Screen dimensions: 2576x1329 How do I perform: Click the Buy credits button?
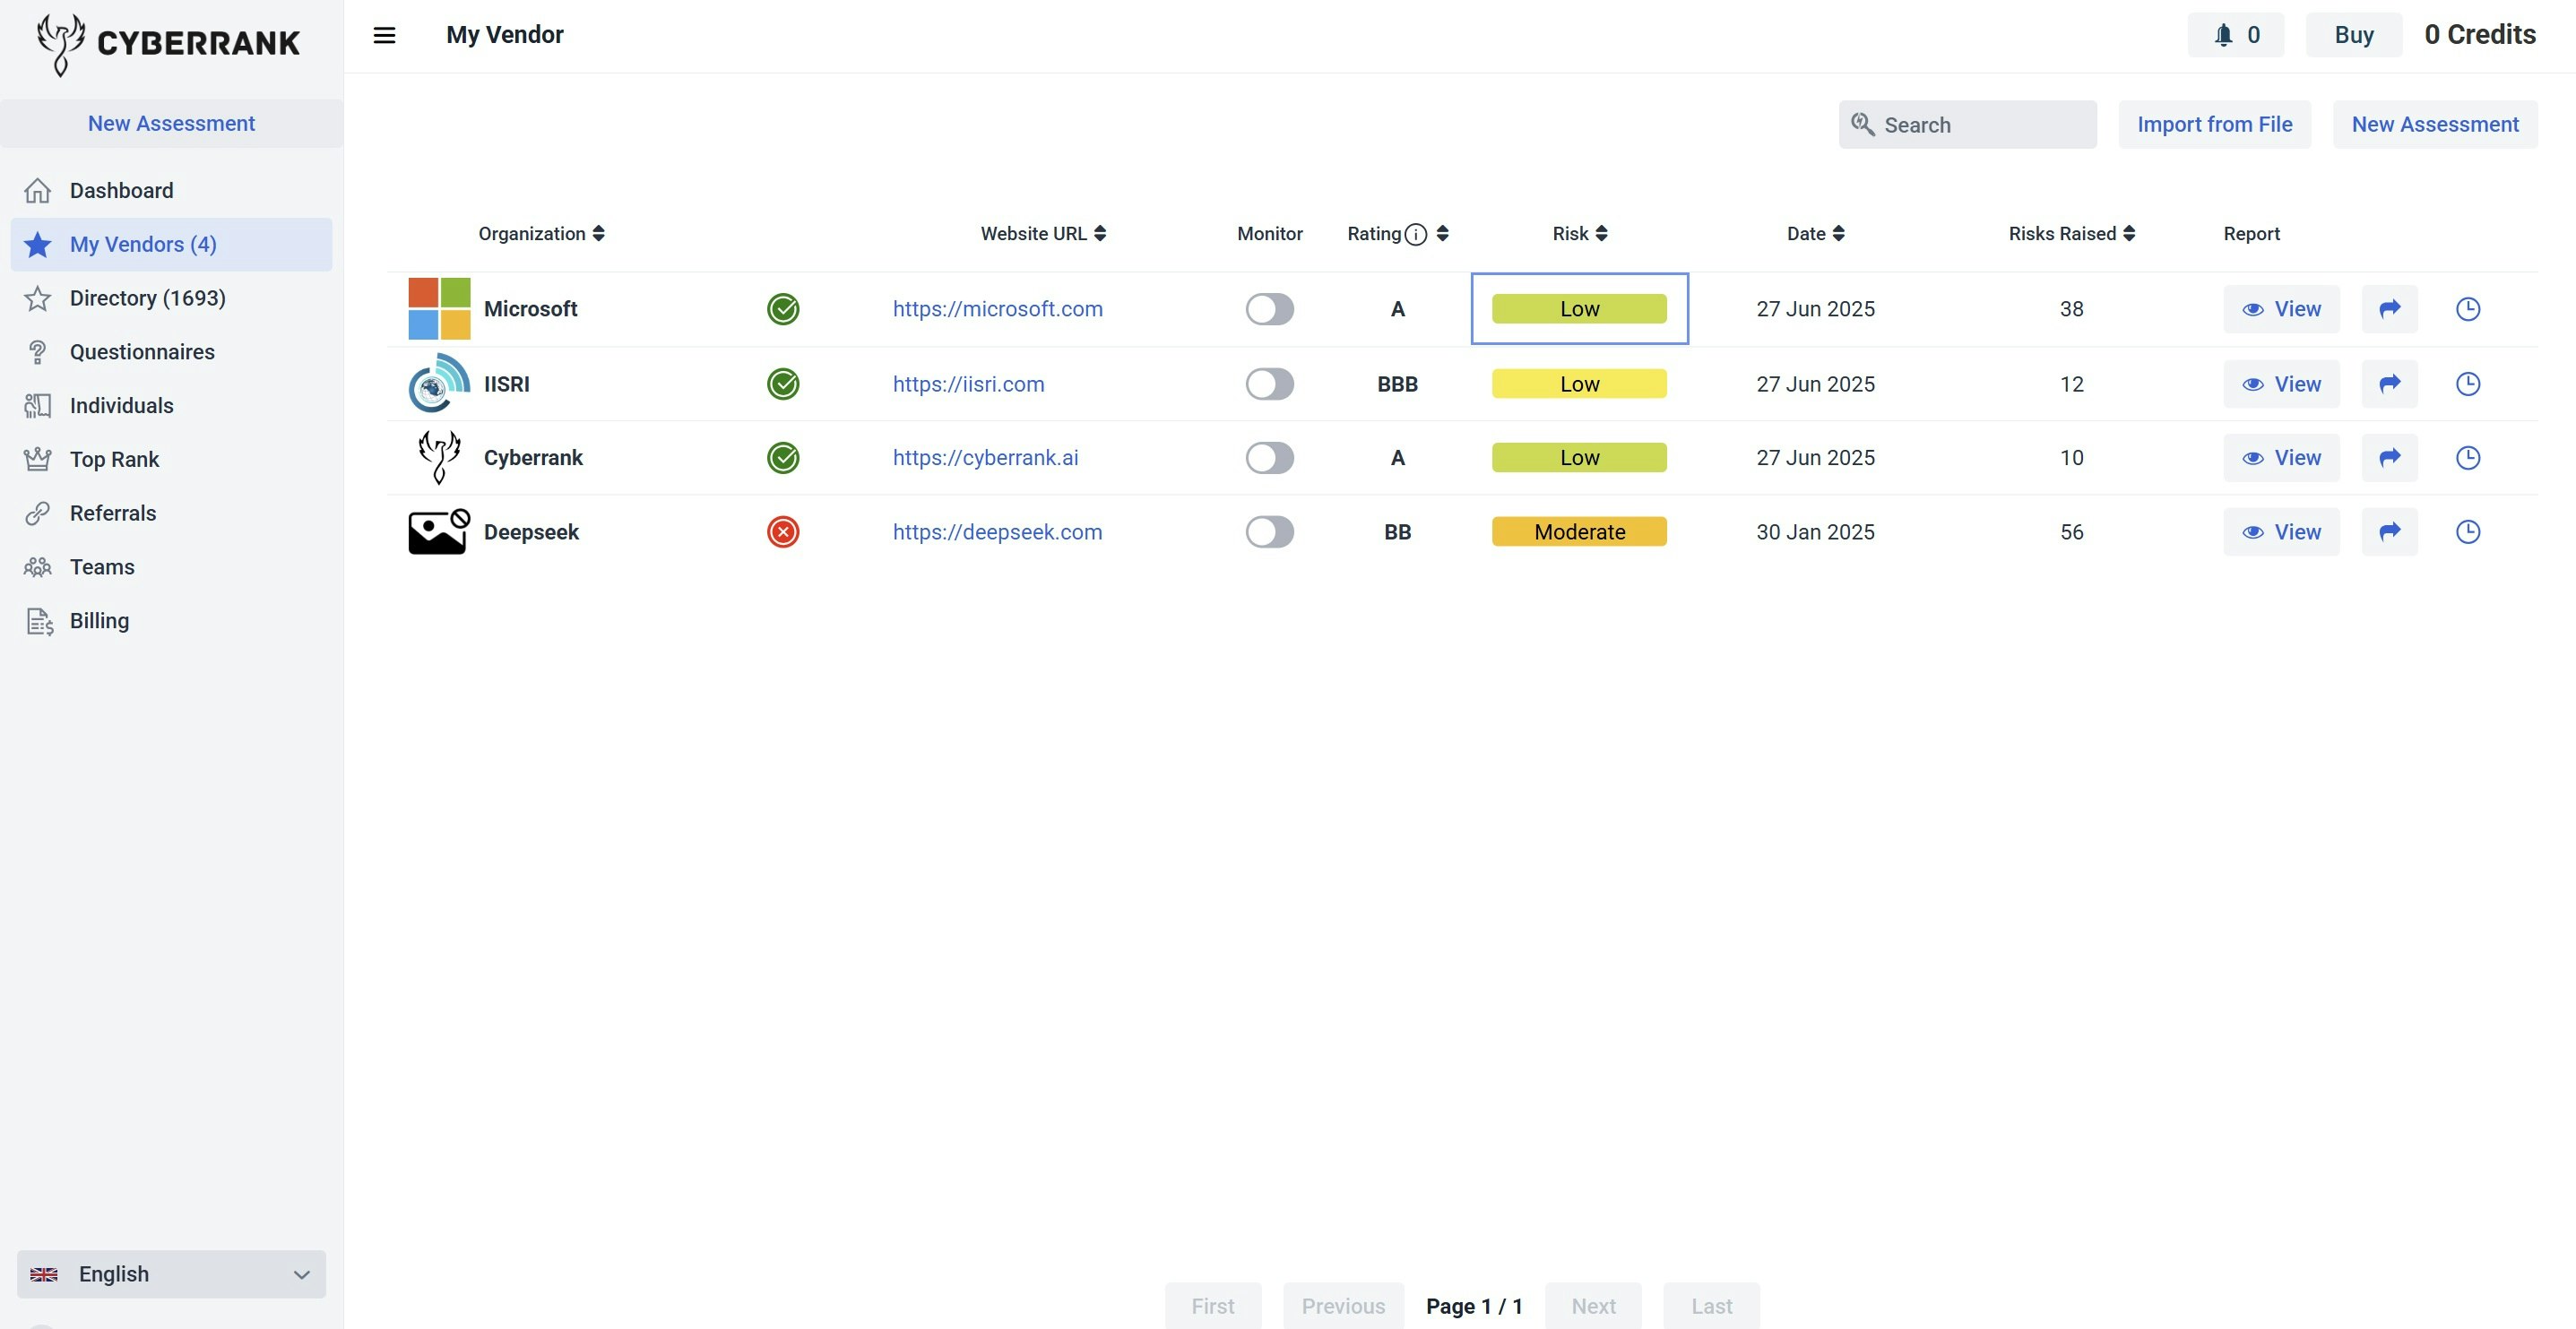2353,35
